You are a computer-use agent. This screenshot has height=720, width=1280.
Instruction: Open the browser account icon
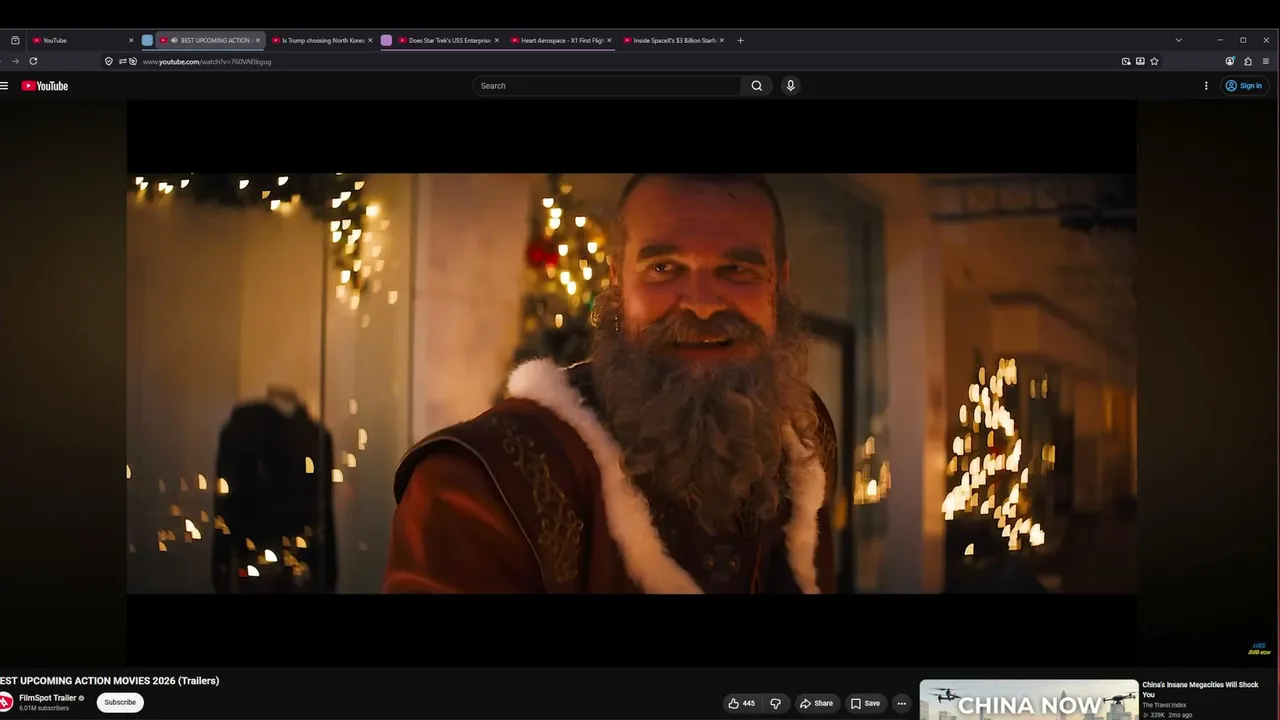pos(1230,61)
